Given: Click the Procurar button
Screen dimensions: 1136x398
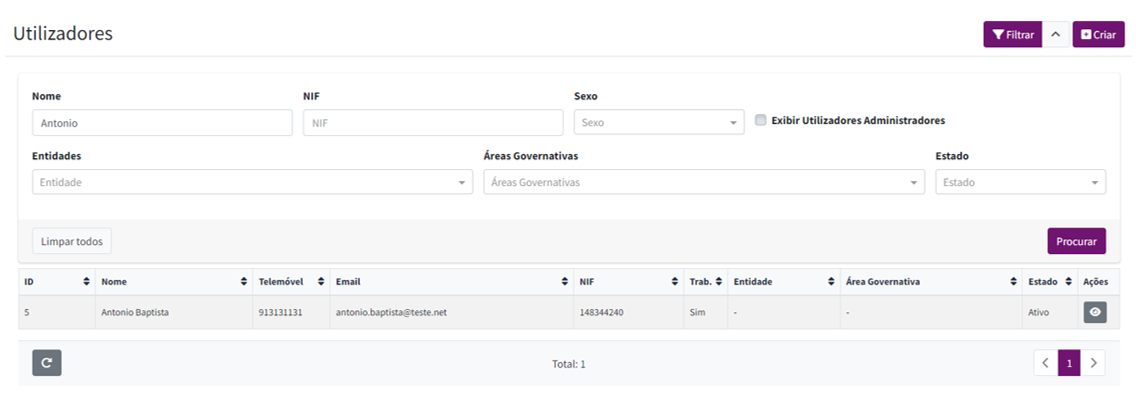Looking at the screenshot, I should [1077, 241].
